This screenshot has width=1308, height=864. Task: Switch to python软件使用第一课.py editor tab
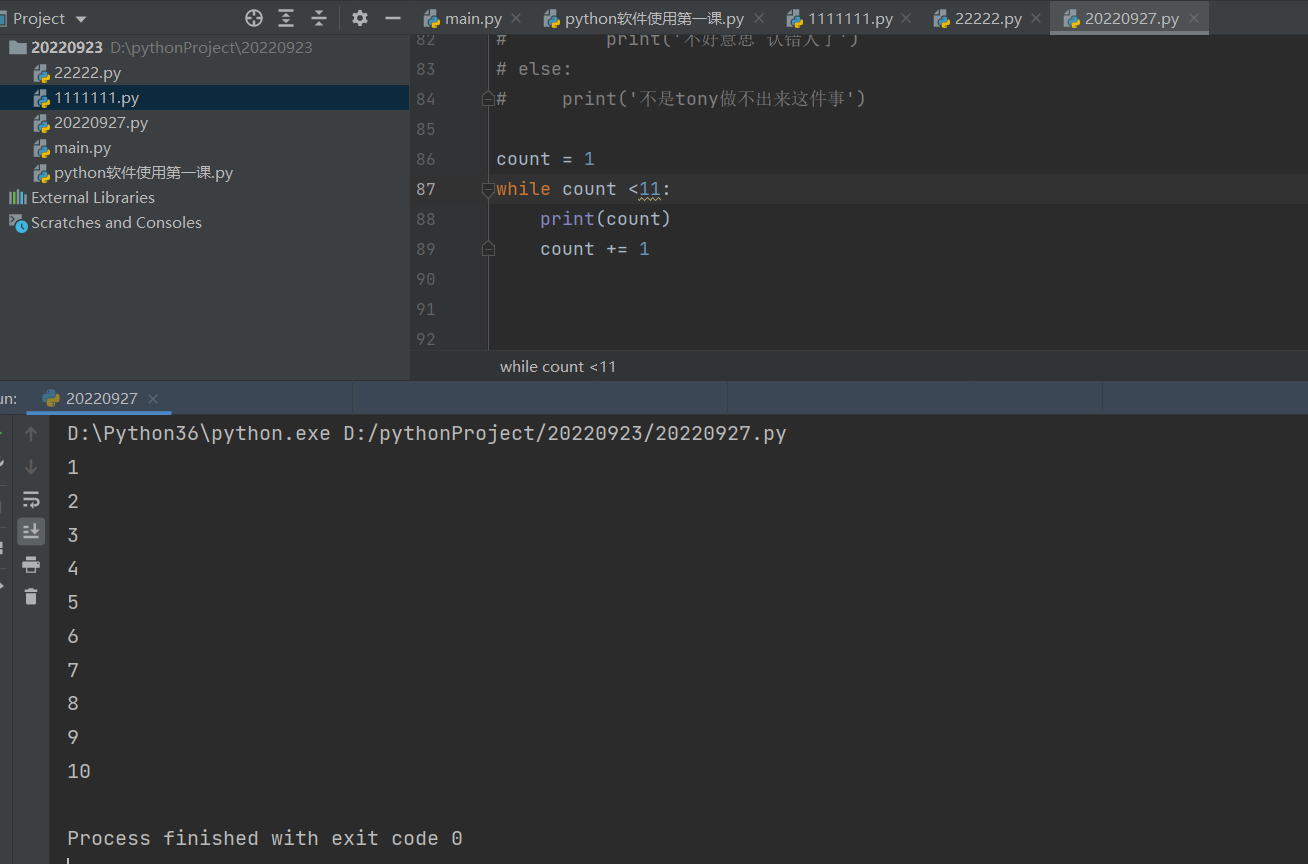(654, 19)
